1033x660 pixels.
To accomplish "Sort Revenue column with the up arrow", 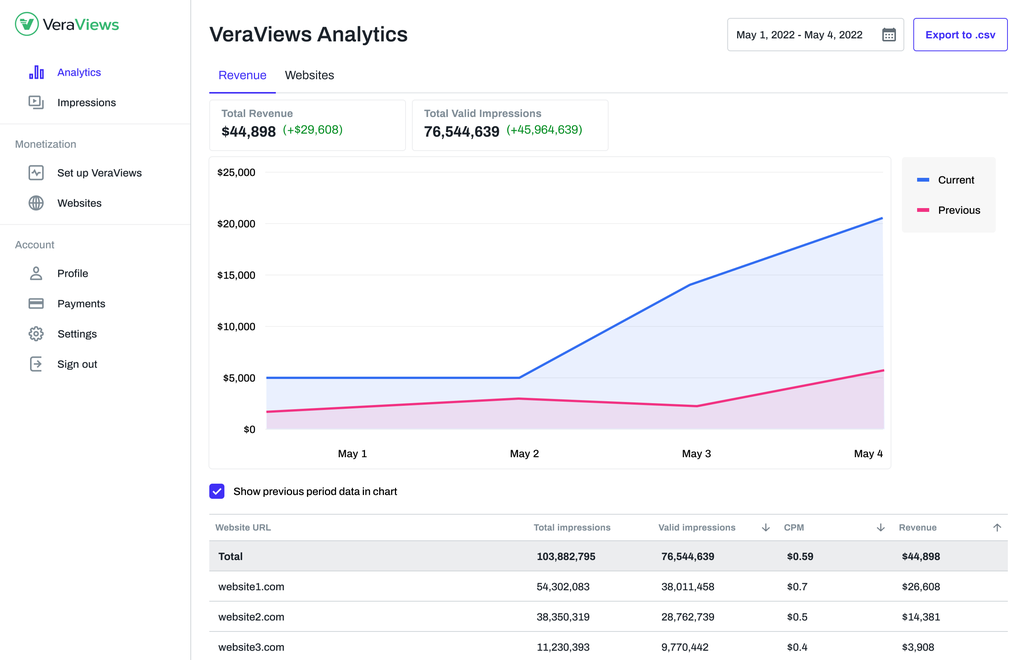I will (996, 528).
